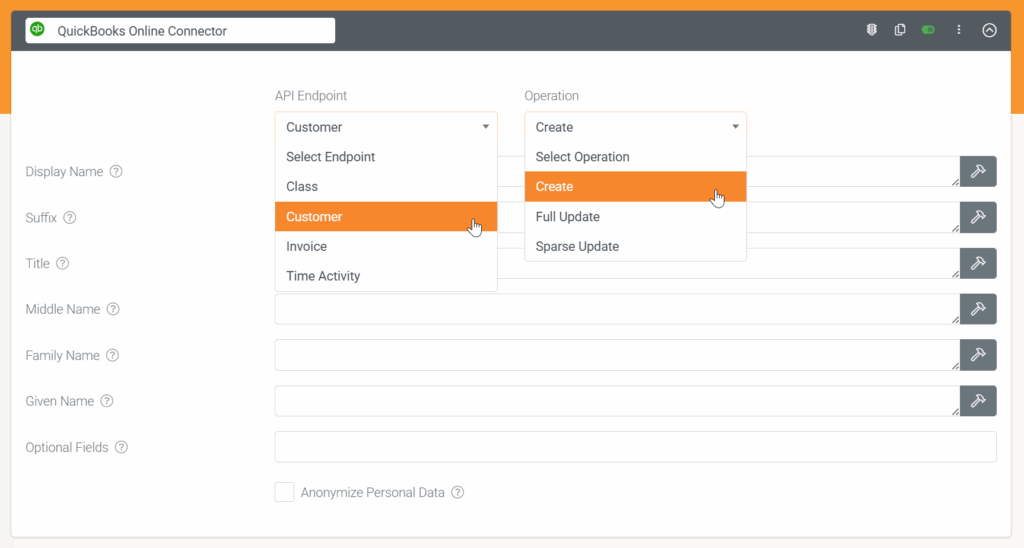
Task: Click the QuickBooks green logo icon
Action: pyautogui.click(x=38, y=29)
